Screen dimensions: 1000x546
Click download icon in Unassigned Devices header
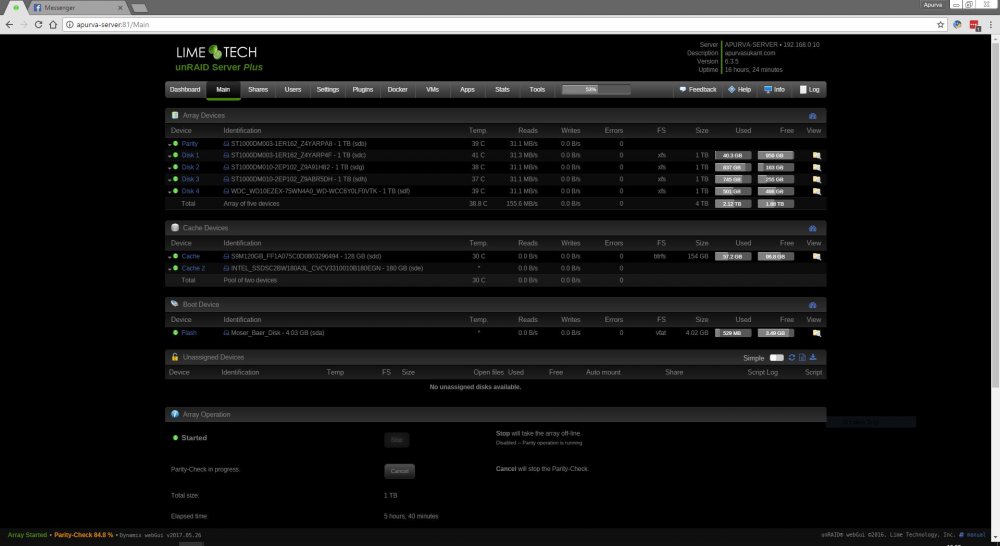pyautogui.click(x=813, y=358)
